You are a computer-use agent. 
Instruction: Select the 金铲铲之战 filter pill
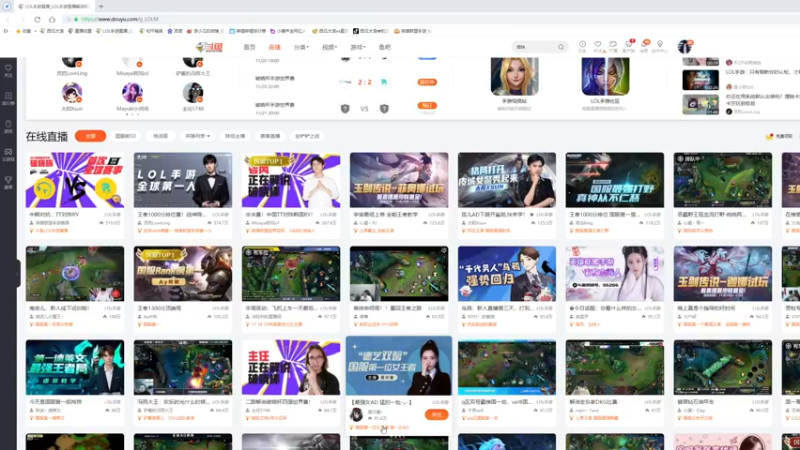[307, 136]
